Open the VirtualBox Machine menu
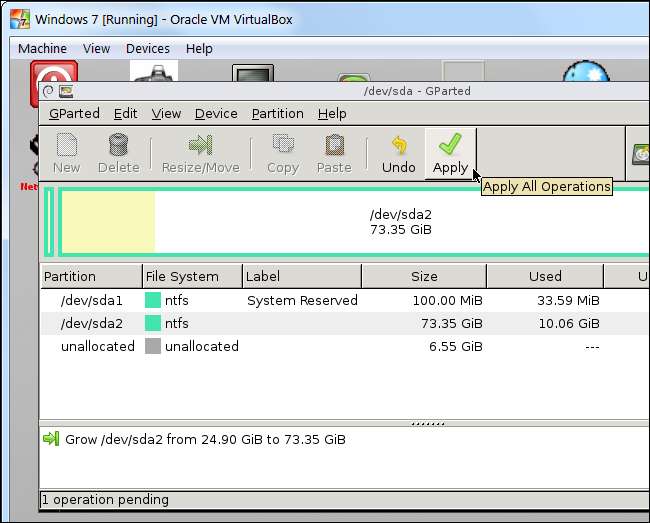The image size is (650, 523). pos(42,48)
